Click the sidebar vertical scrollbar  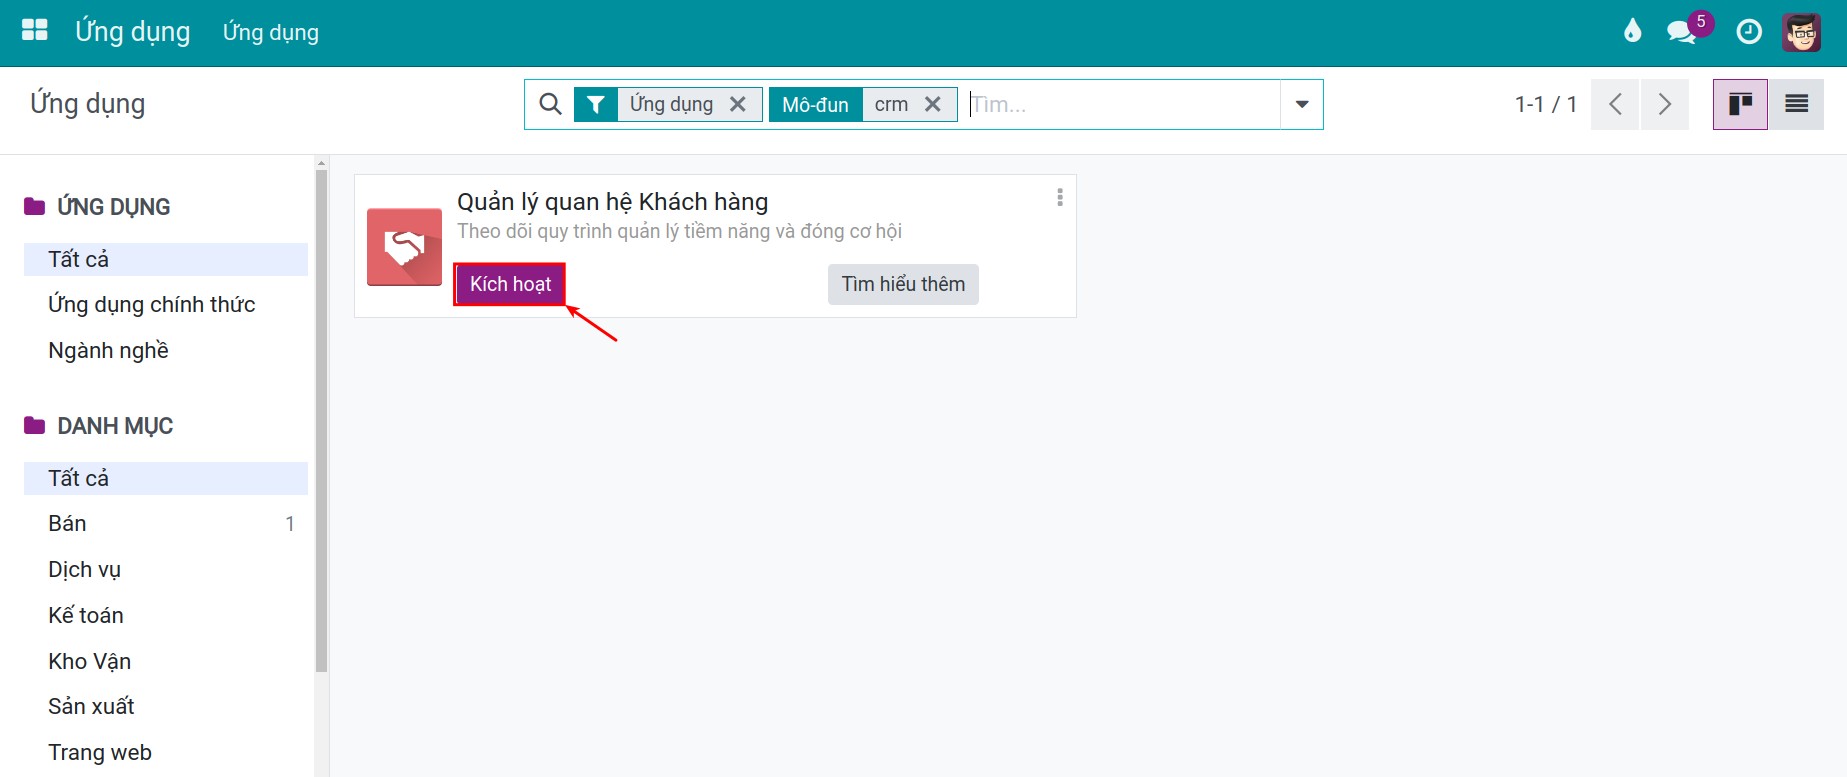click(321, 420)
